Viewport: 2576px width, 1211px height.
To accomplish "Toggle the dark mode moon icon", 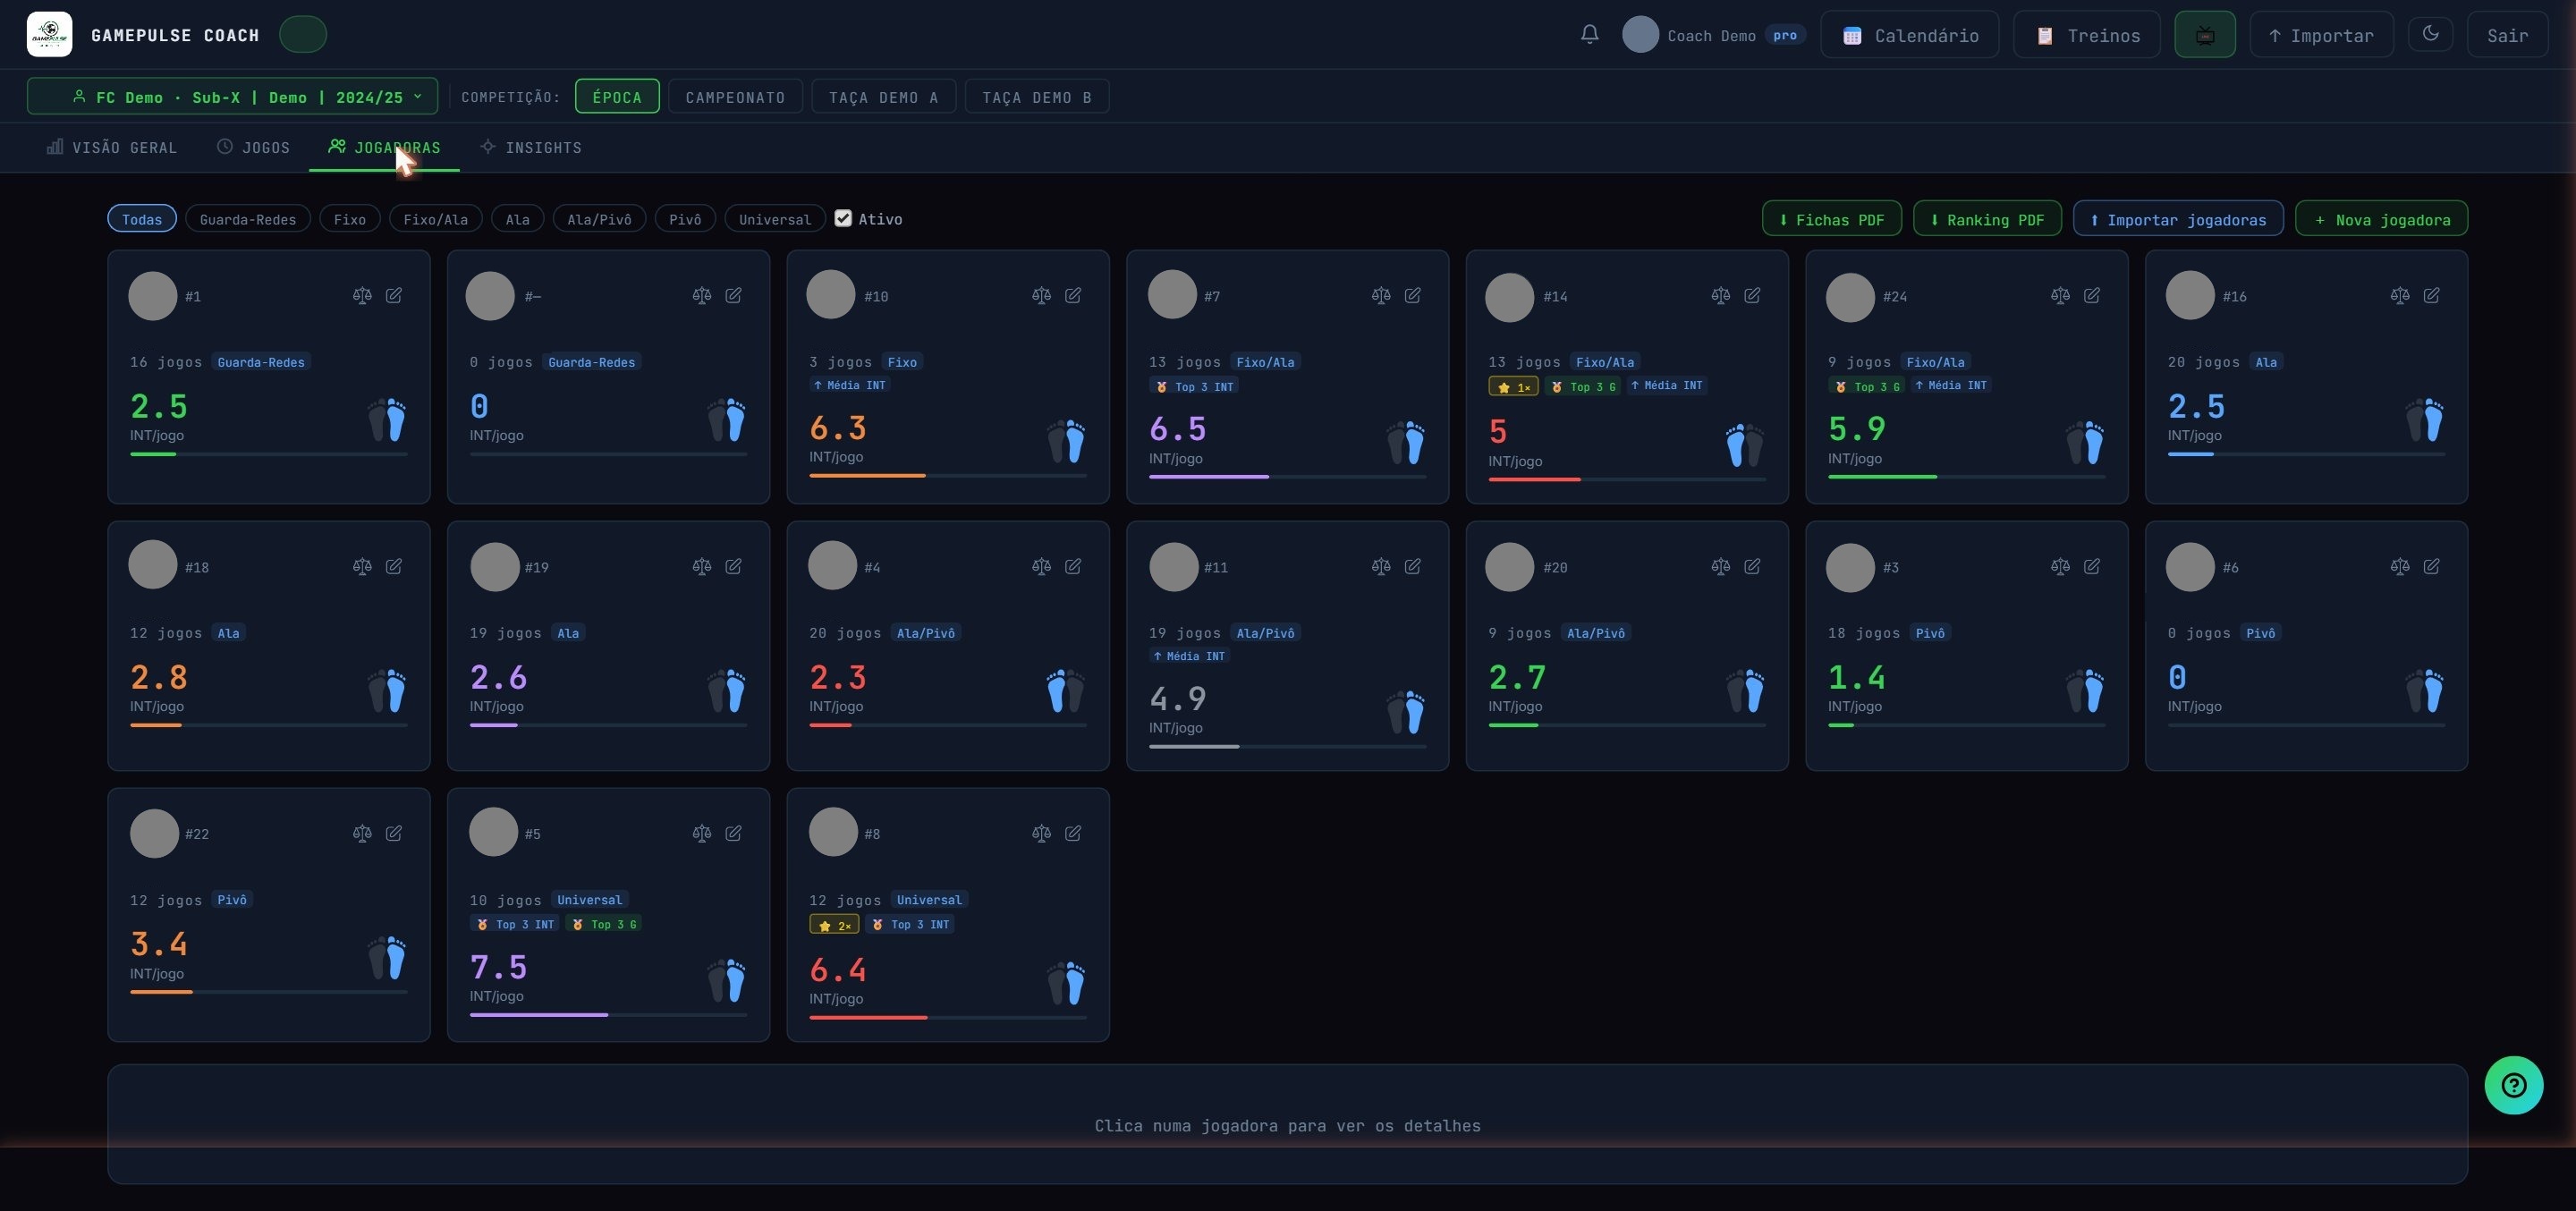I will (x=2430, y=34).
